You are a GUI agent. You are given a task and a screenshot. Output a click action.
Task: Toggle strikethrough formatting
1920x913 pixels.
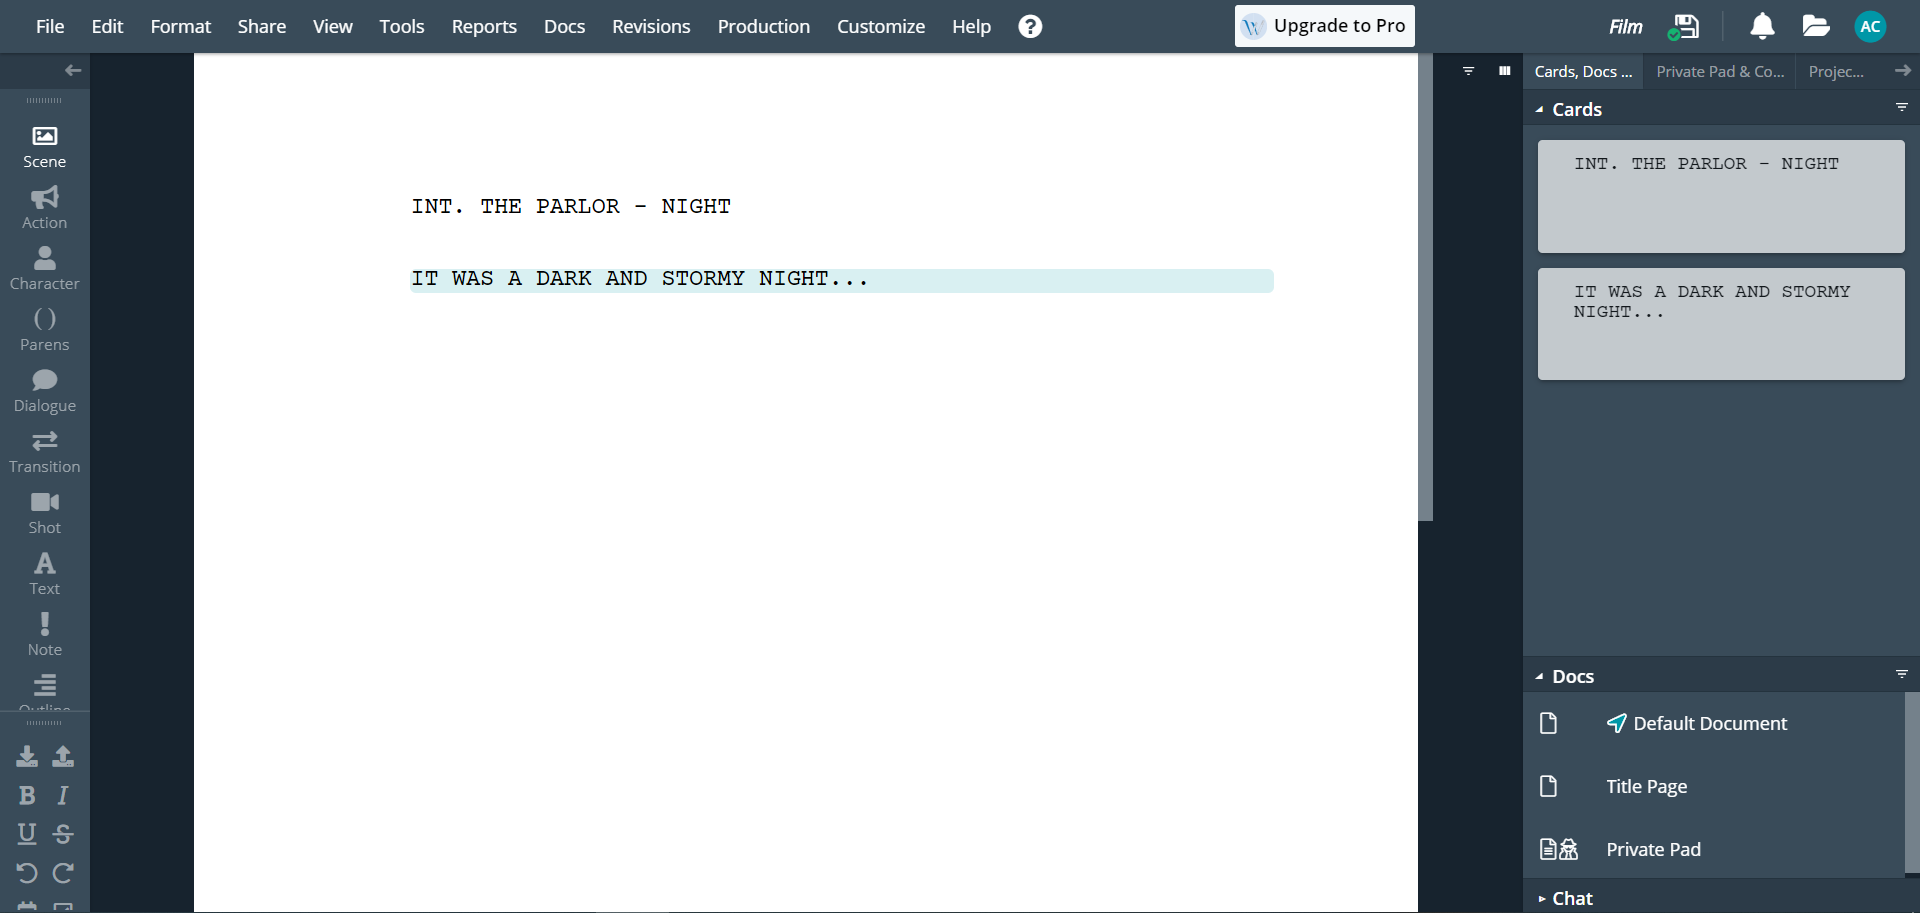[62, 834]
